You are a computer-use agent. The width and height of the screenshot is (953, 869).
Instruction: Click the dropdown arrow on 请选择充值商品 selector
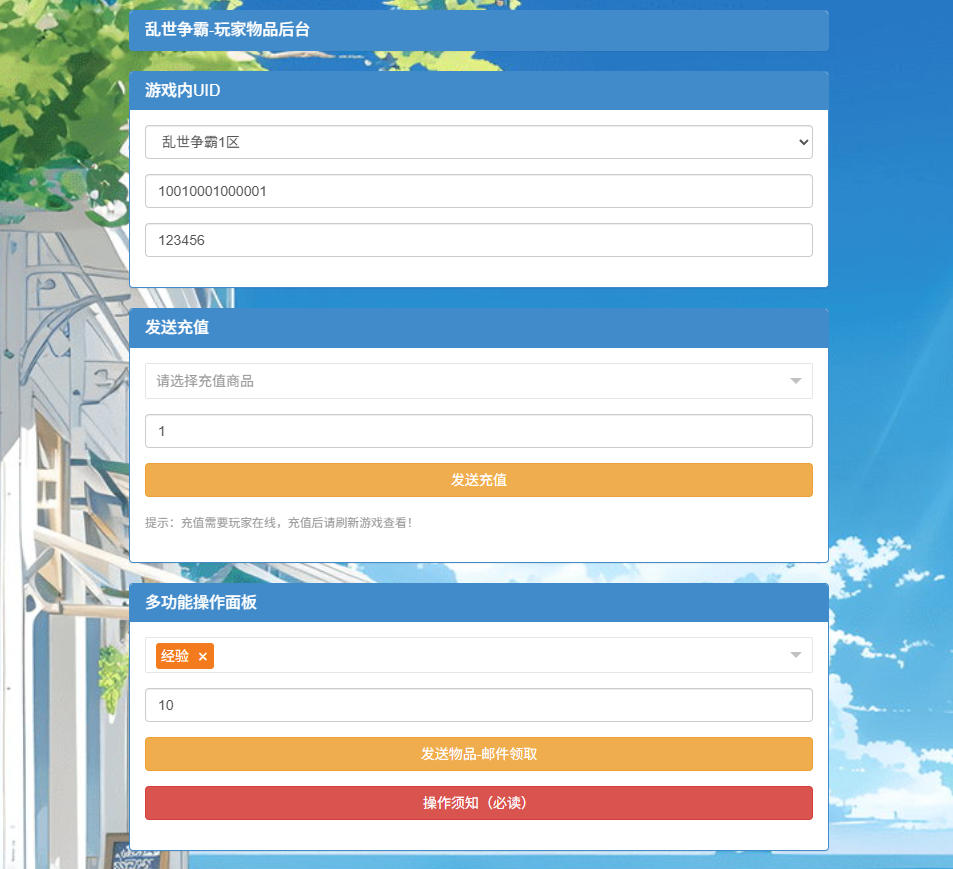pyautogui.click(x=795, y=381)
